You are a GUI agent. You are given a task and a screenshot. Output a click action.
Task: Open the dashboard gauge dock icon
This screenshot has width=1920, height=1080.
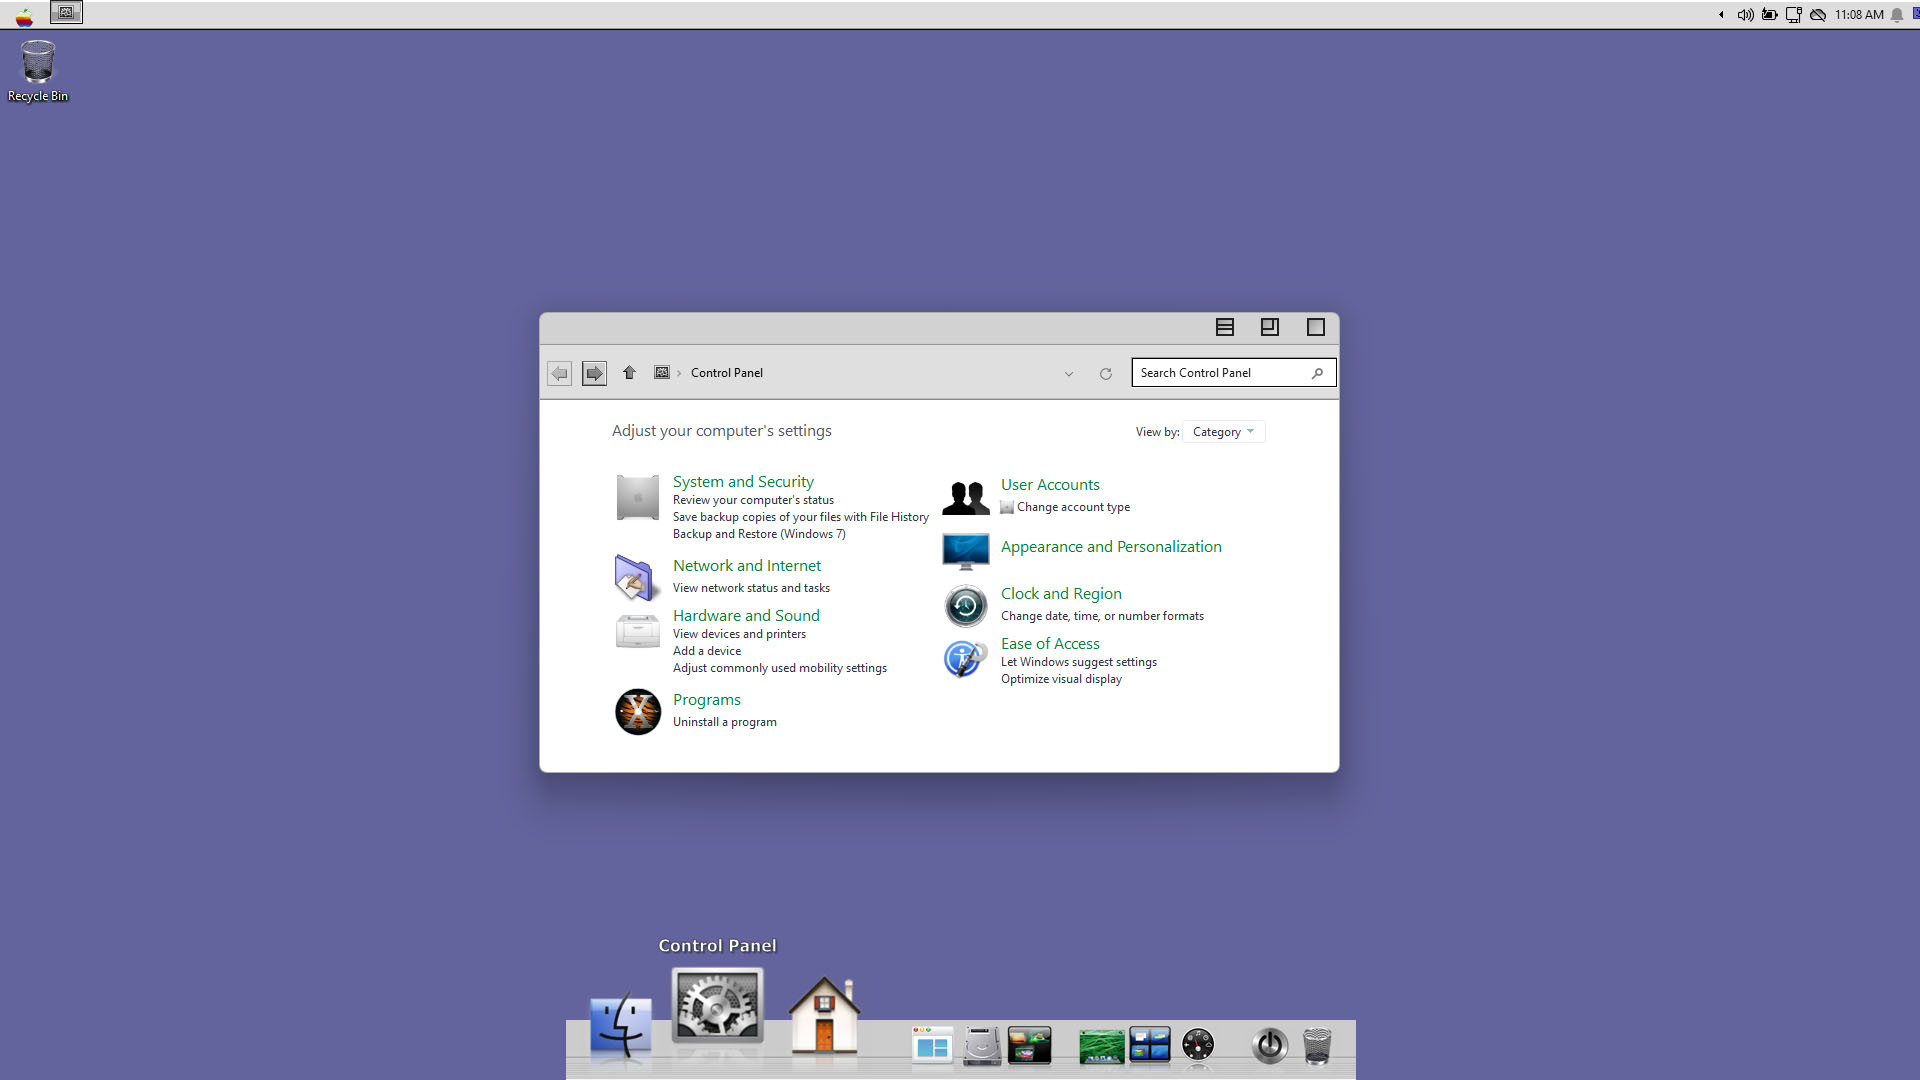coord(1197,1045)
